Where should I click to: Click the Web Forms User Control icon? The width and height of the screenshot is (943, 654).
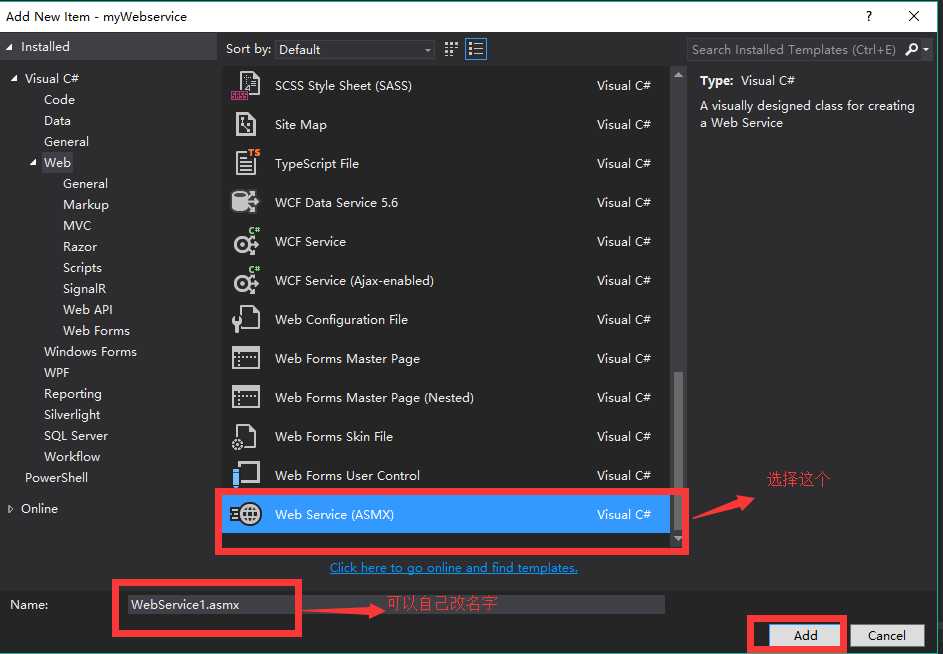click(245, 475)
